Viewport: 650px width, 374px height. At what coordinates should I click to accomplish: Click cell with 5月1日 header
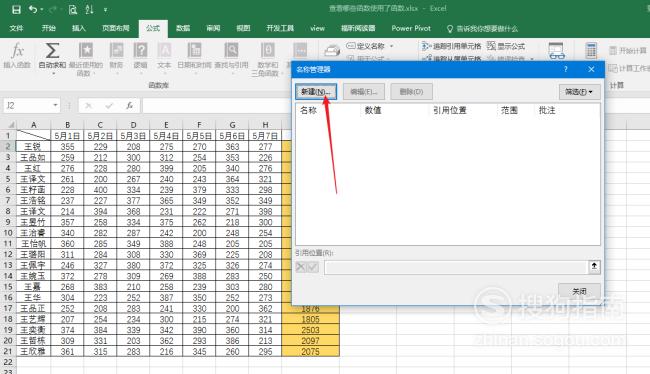pos(67,136)
